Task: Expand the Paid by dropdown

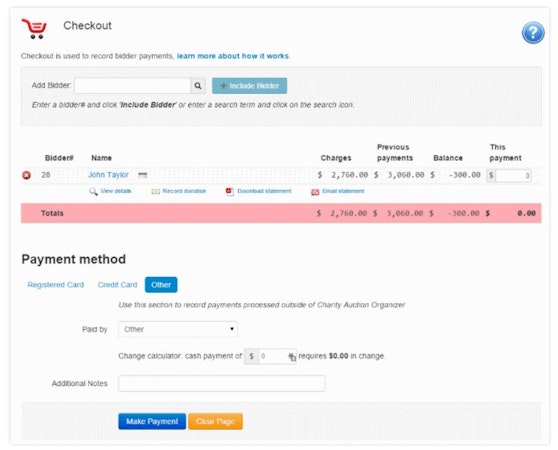Action: click(178, 329)
